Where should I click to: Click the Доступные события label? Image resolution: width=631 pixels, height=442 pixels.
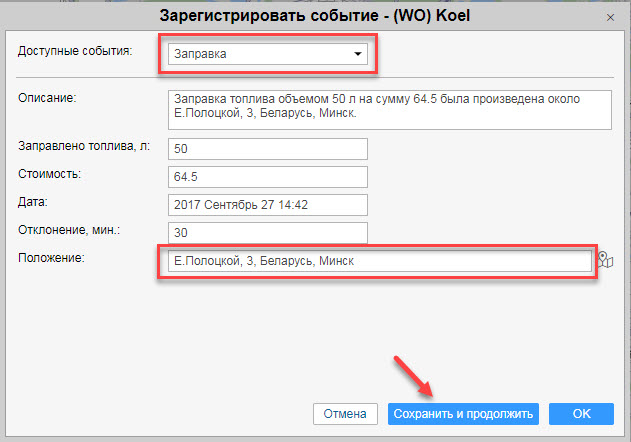point(75,51)
